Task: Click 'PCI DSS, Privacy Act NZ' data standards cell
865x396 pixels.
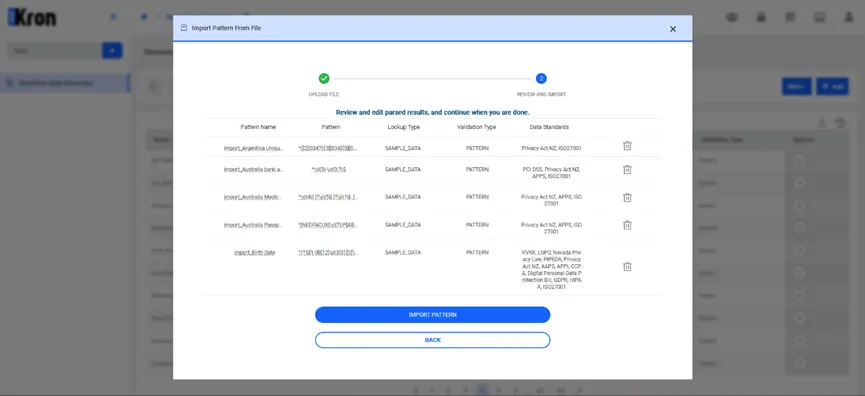Action: [x=551, y=173]
